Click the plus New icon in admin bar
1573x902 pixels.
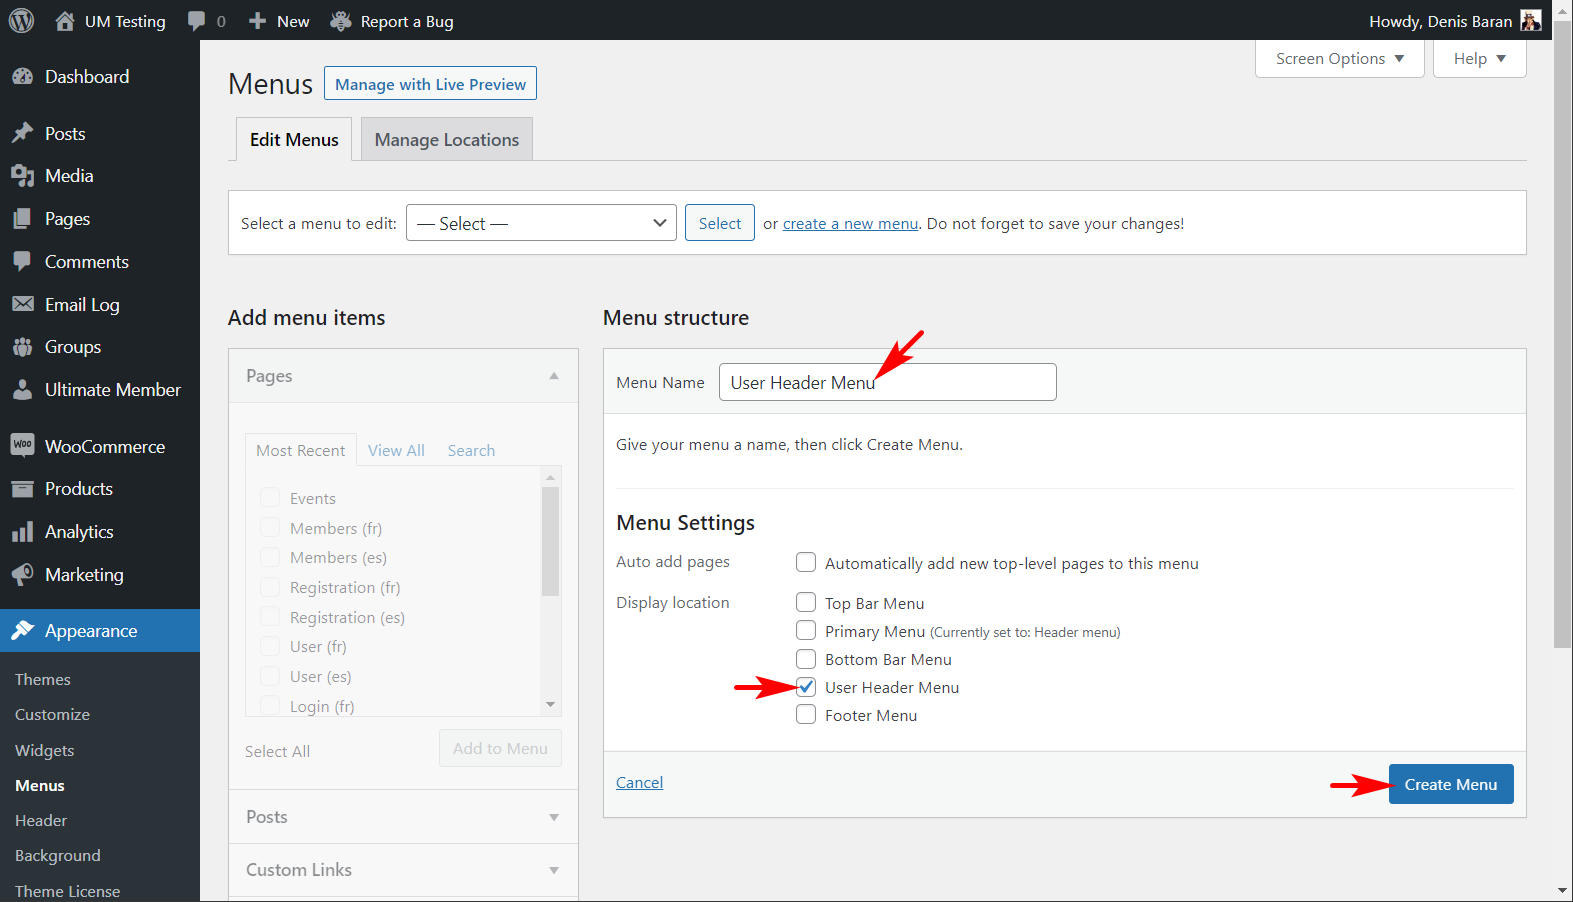(257, 21)
